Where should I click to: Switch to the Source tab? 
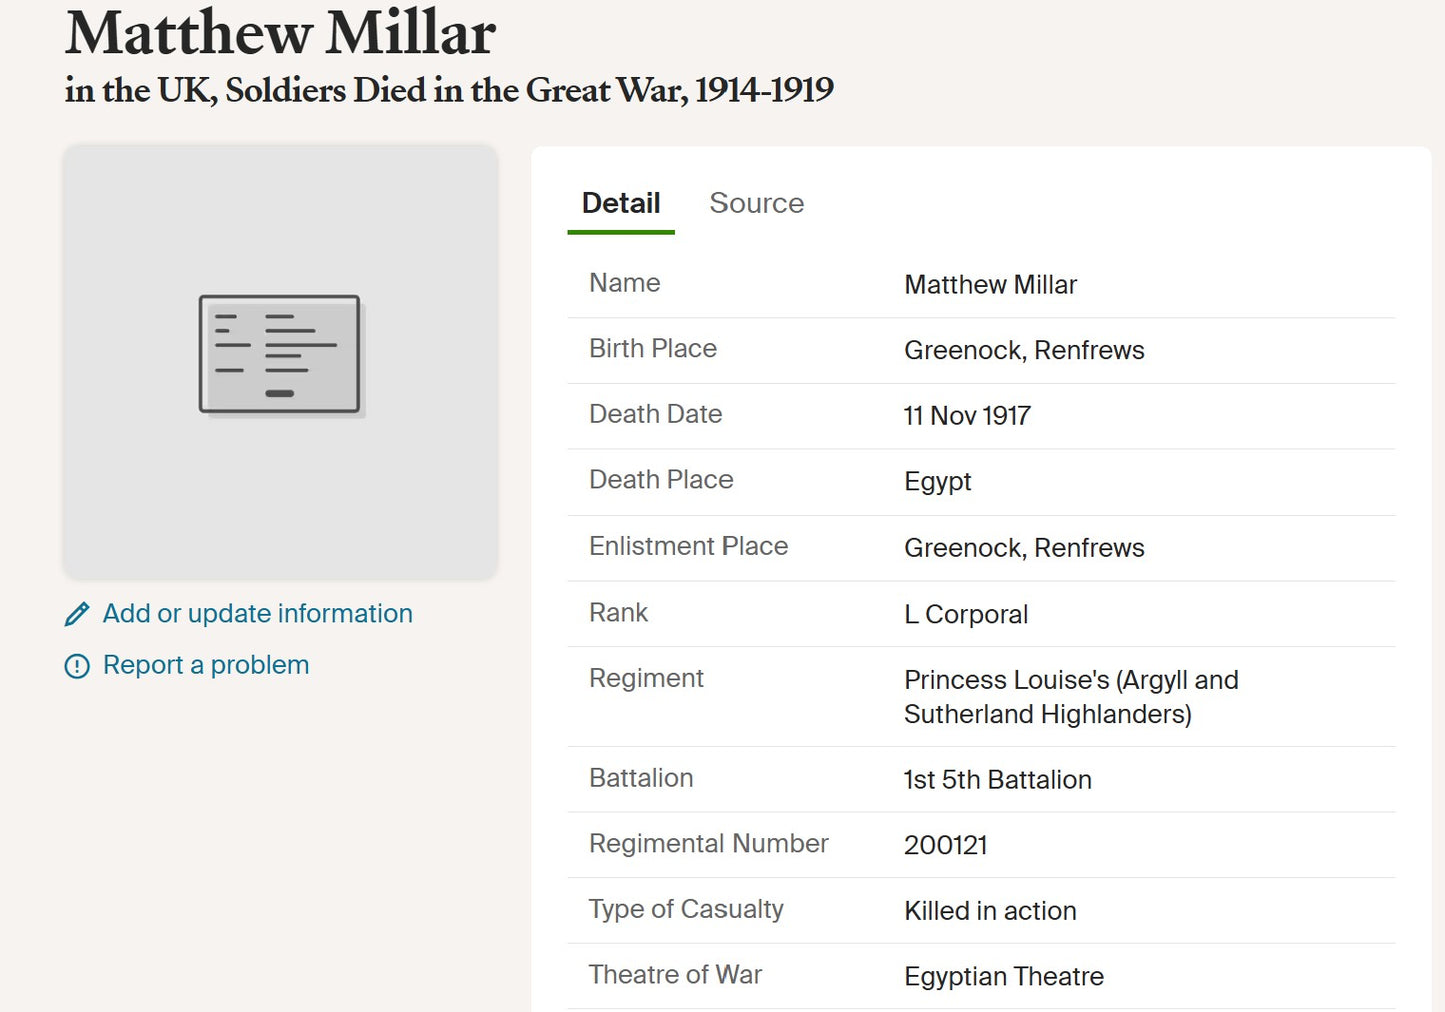[x=756, y=203]
